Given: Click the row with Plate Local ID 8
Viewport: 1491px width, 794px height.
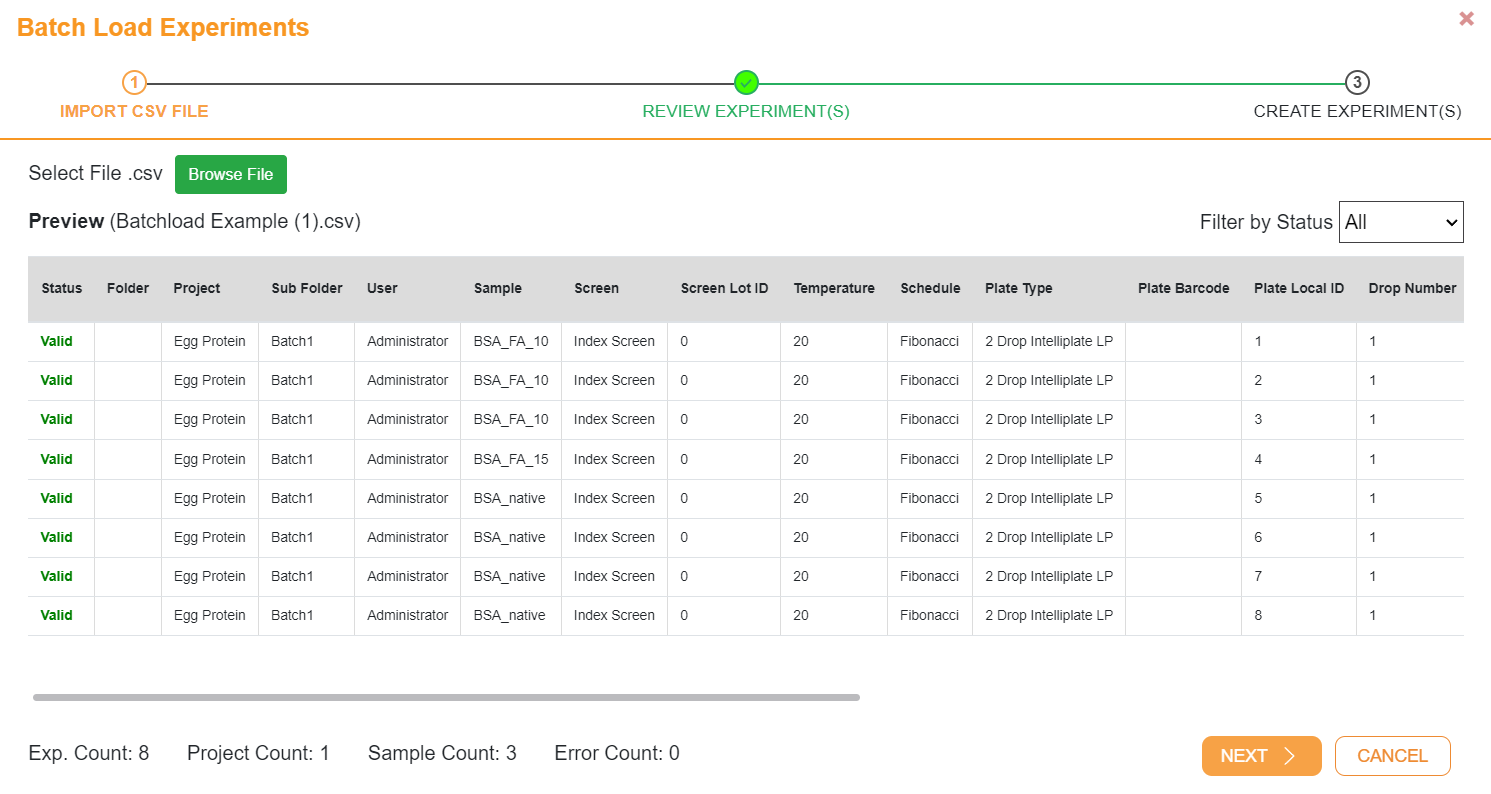Looking at the screenshot, I should coord(700,615).
